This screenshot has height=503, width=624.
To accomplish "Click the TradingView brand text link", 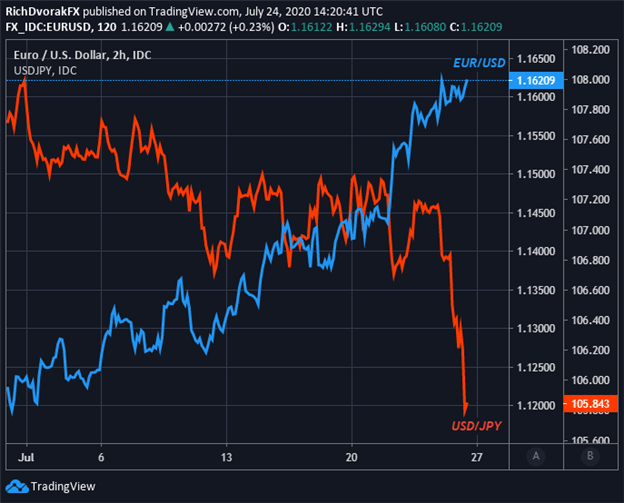I will point(63,486).
